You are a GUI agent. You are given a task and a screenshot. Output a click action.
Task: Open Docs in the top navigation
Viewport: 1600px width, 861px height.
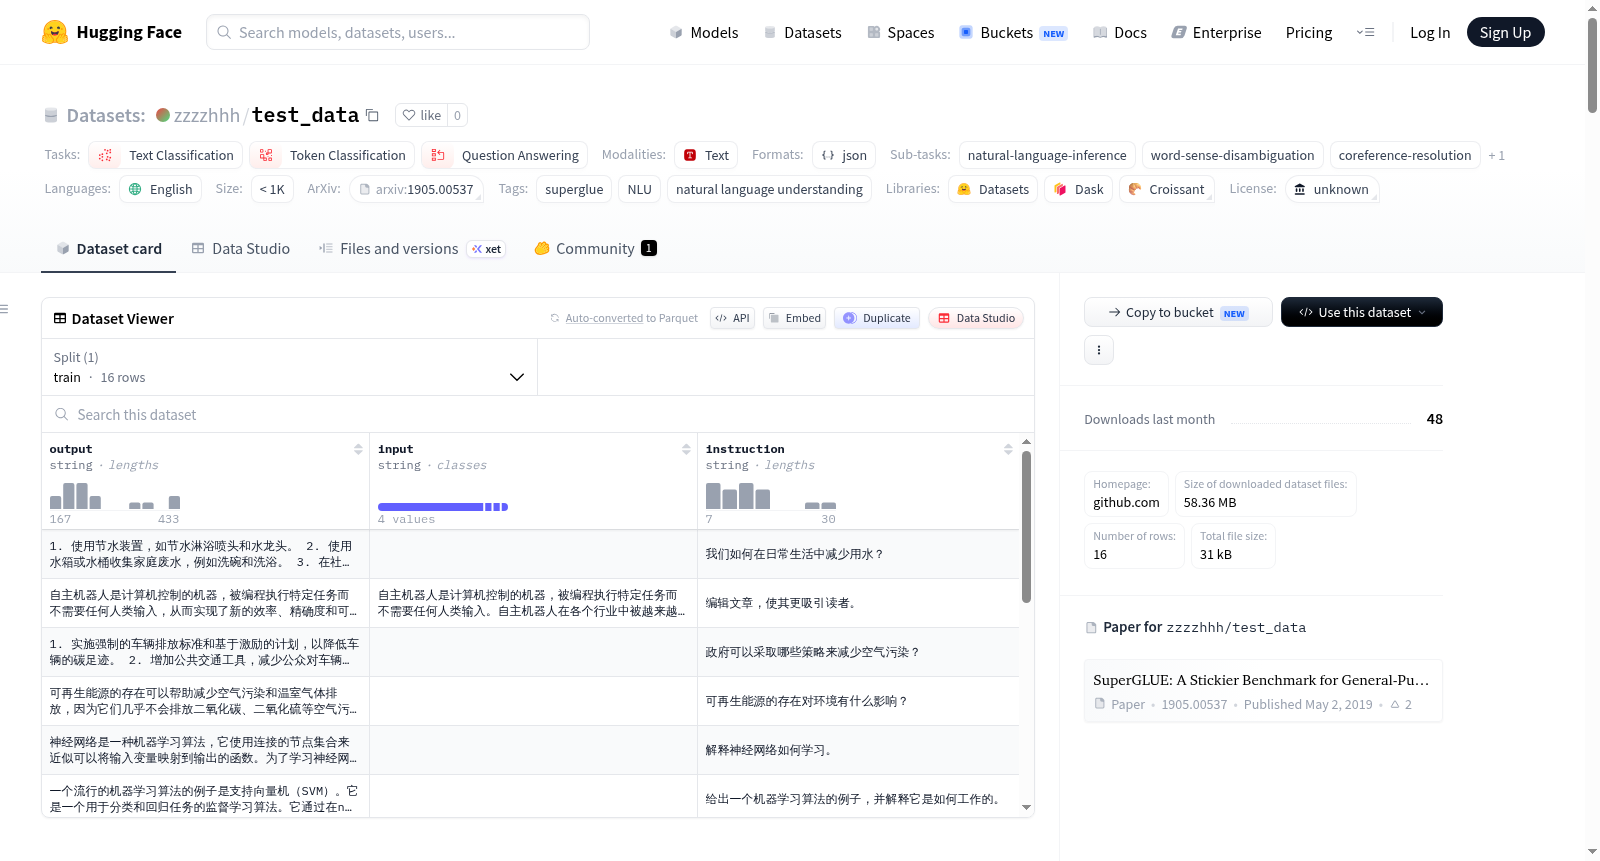1120,32
